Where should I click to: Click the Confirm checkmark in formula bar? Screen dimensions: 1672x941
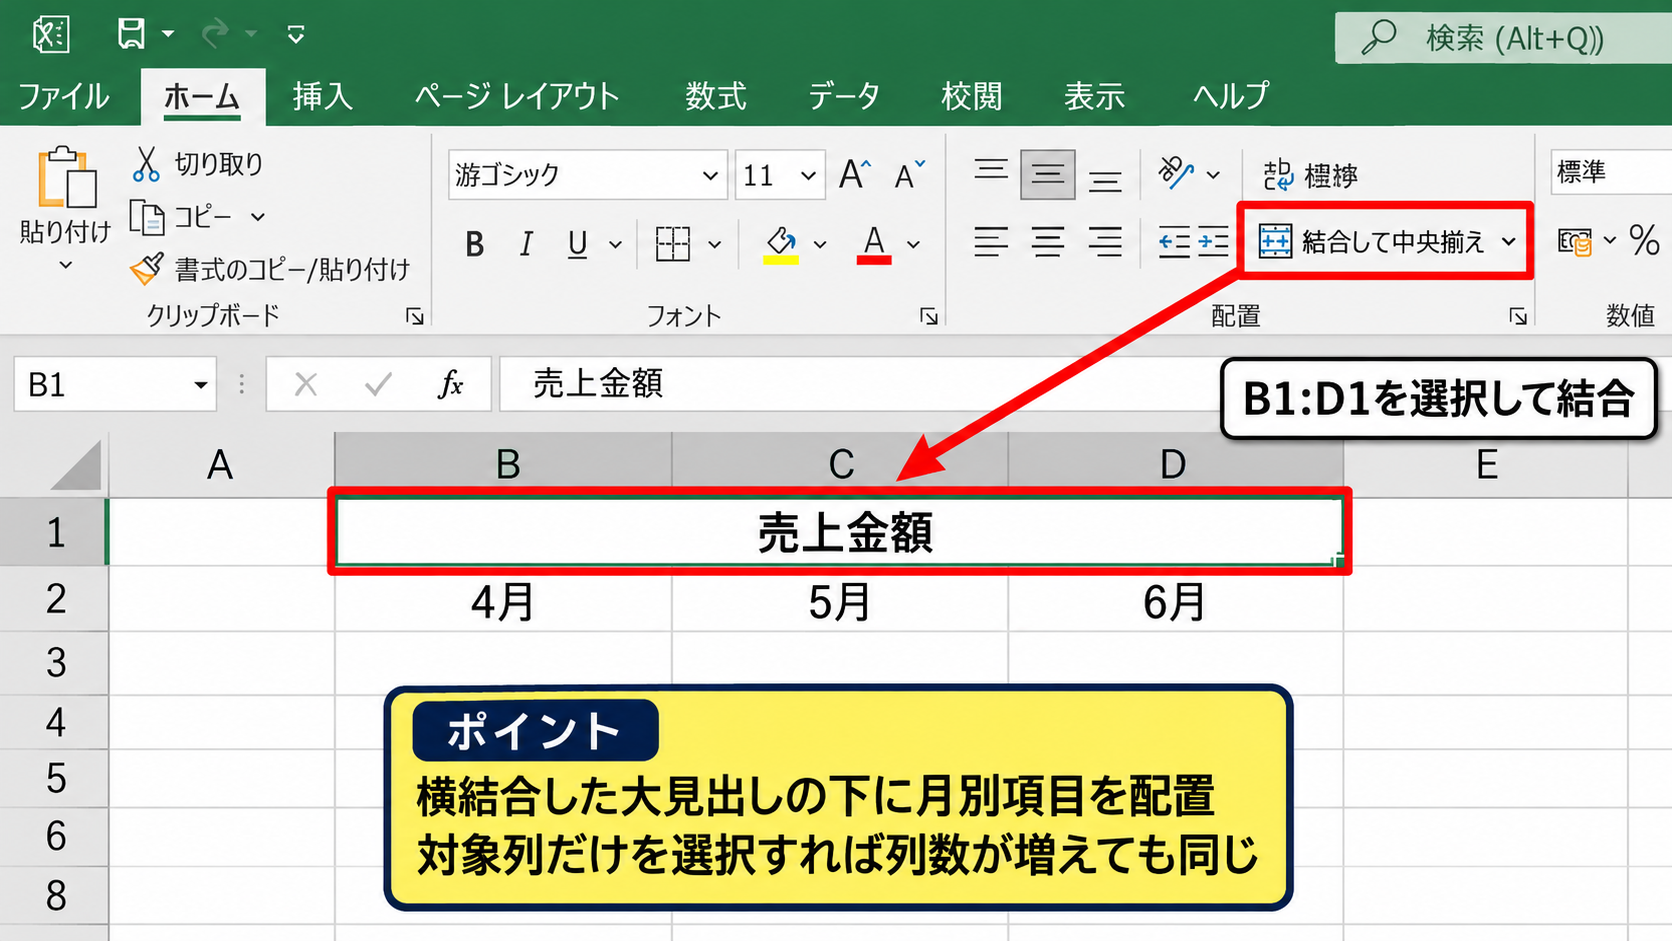378,384
